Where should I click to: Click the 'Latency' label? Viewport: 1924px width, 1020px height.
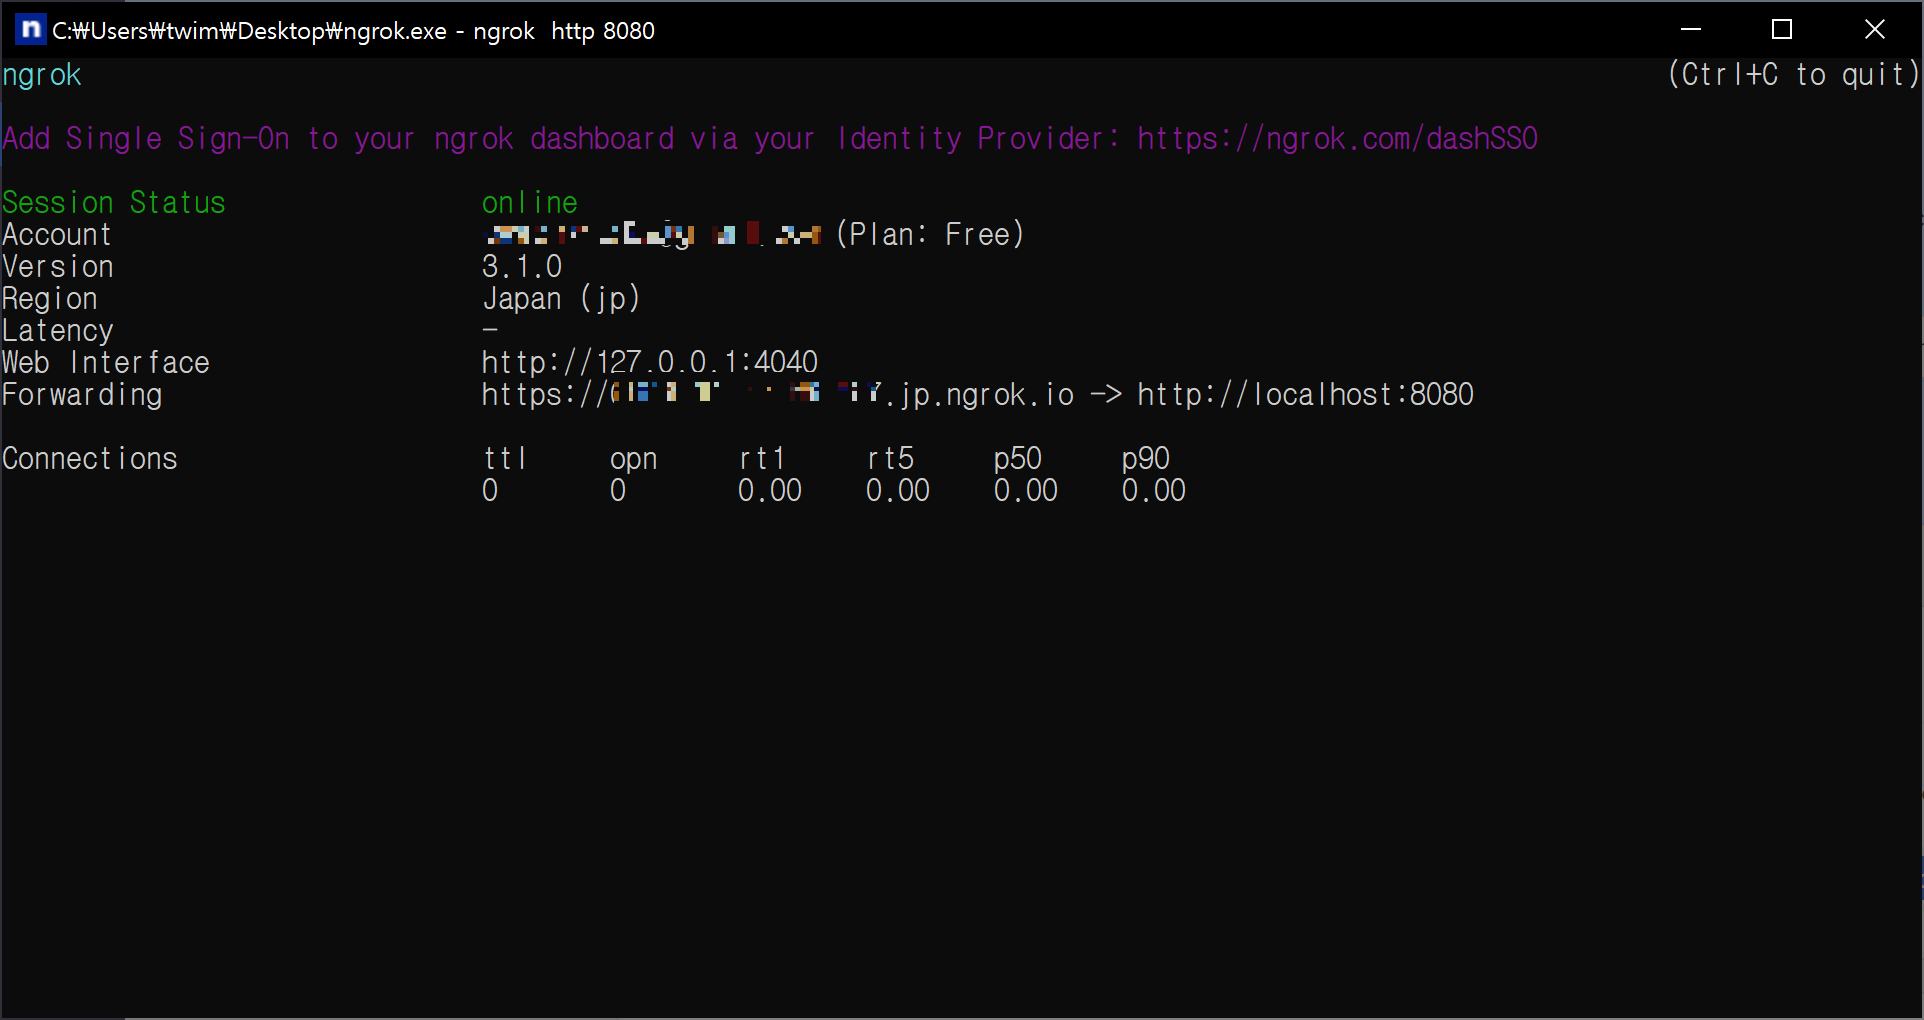58,331
